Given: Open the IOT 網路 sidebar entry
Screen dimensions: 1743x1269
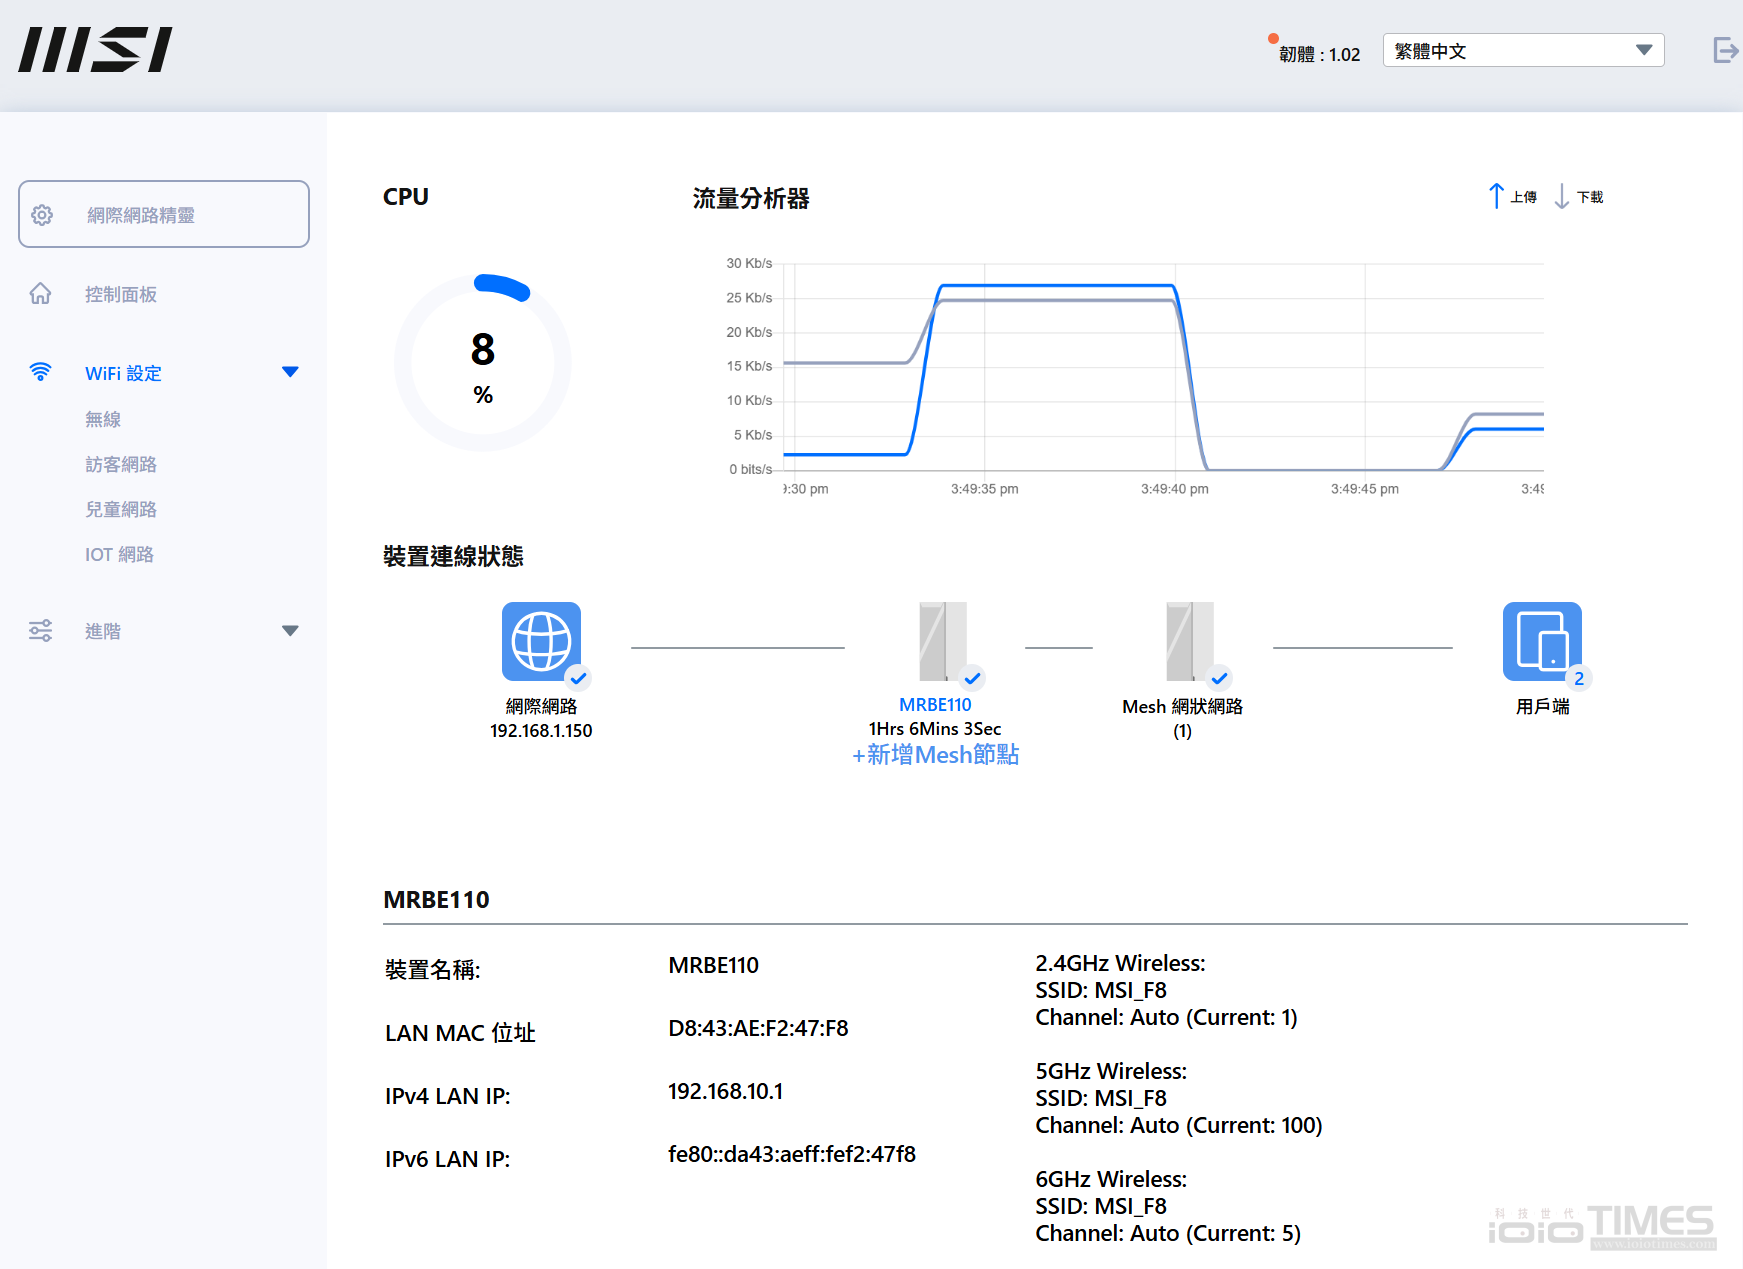Looking at the screenshot, I should (x=118, y=554).
